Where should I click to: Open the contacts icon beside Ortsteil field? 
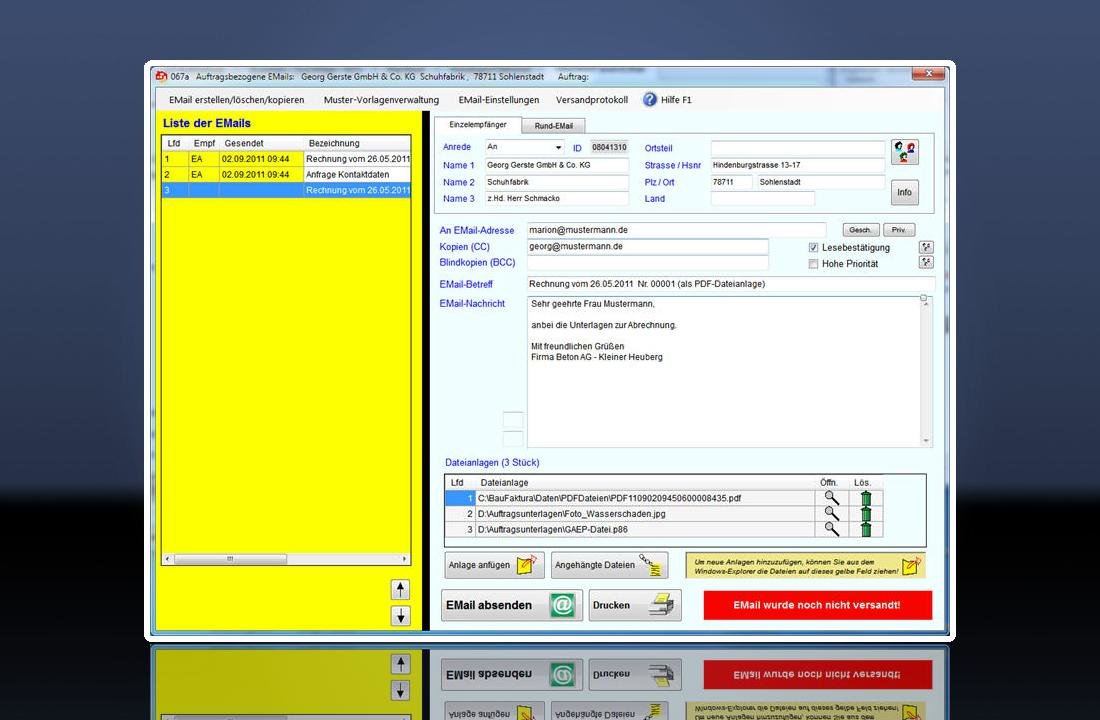[905, 152]
